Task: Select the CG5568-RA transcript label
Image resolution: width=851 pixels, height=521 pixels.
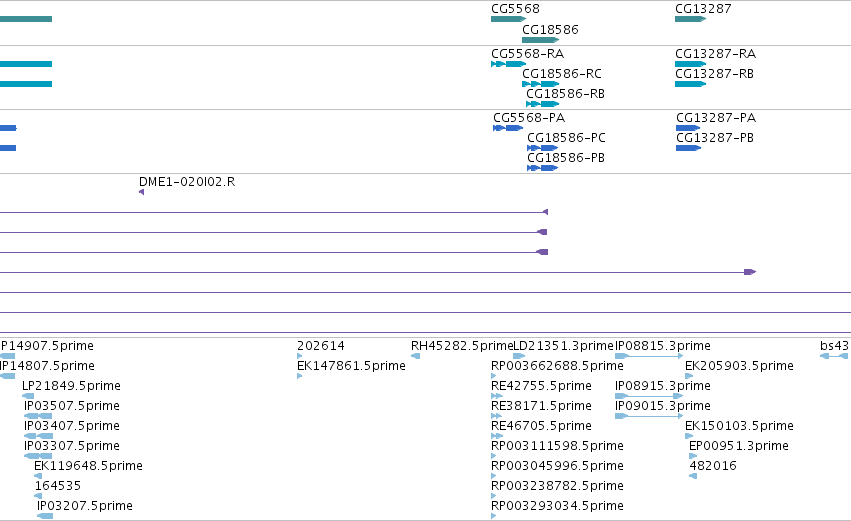Action: [x=527, y=54]
